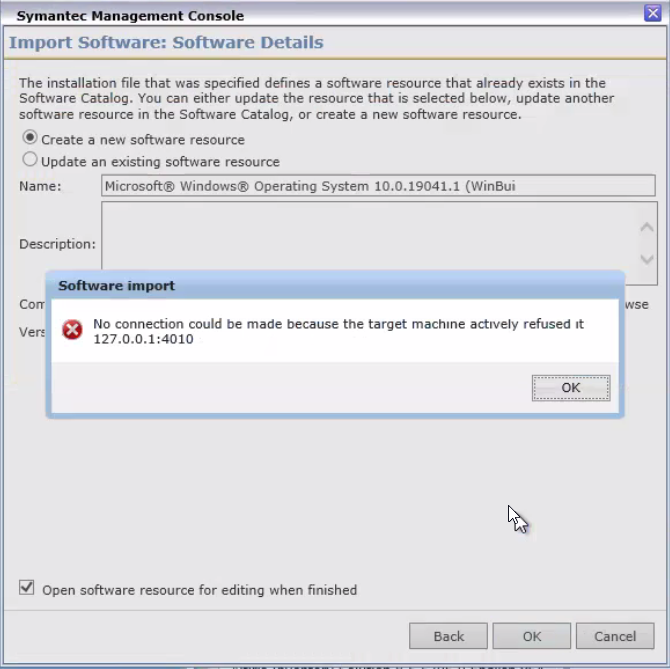Image resolution: width=670 pixels, height=669 pixels.
Task: Click OK in the Software import dialog
Action: 571,388
